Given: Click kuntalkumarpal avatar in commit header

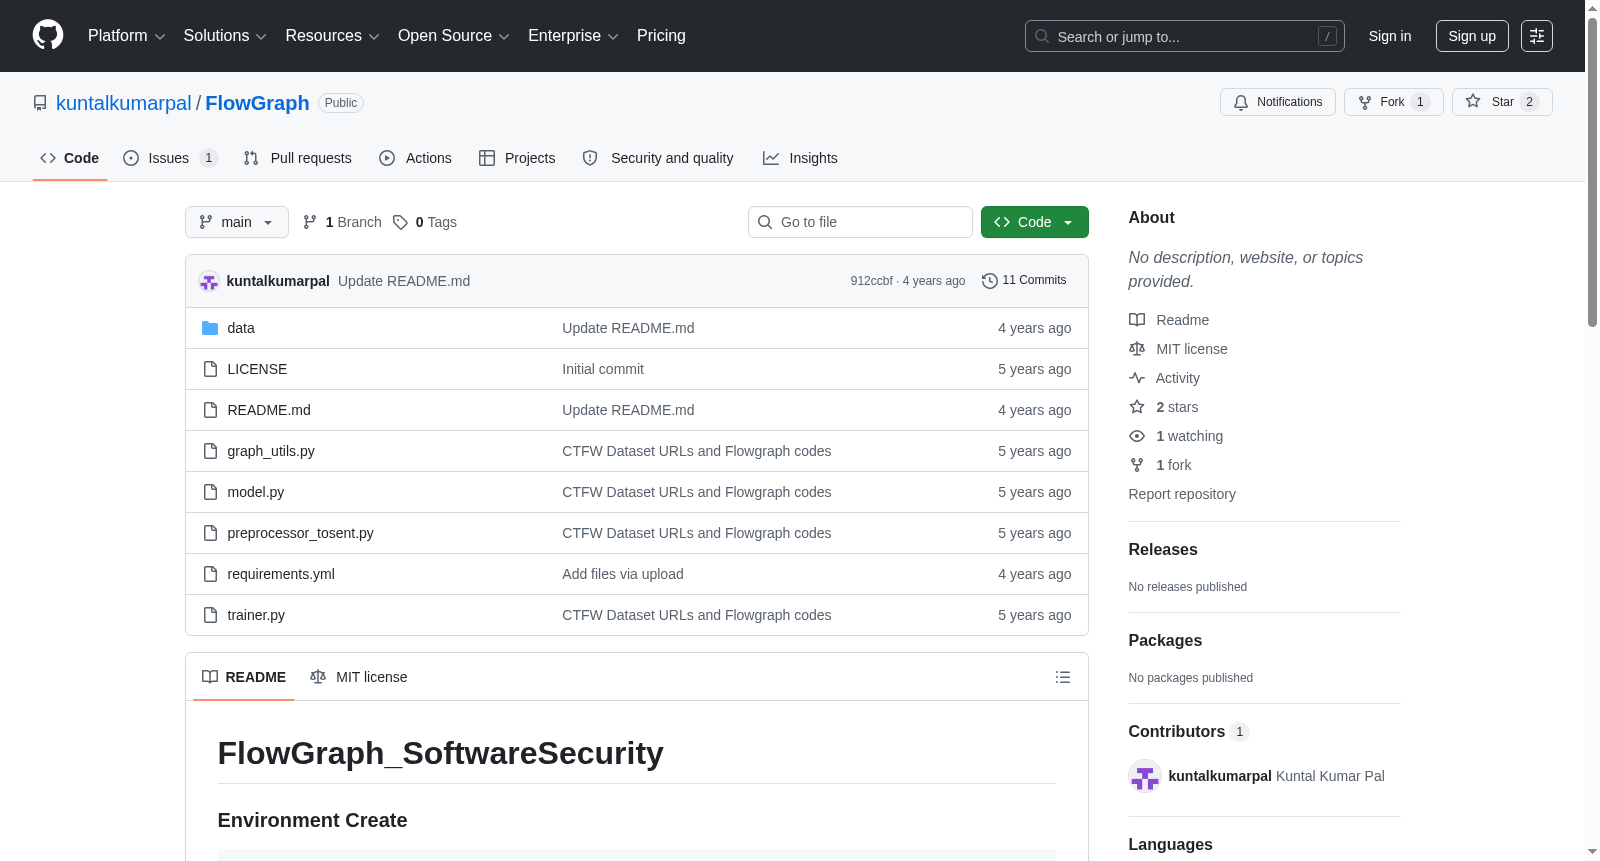Looking at the screenshot, I should pos(209,281).
